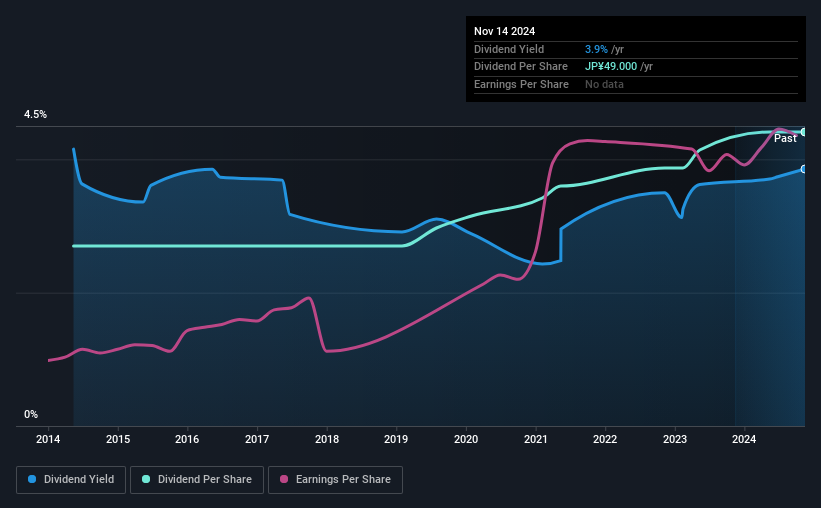Click the 0% y-axis label
The width and height of the screenshot is (821, 508).
point(31,414)
